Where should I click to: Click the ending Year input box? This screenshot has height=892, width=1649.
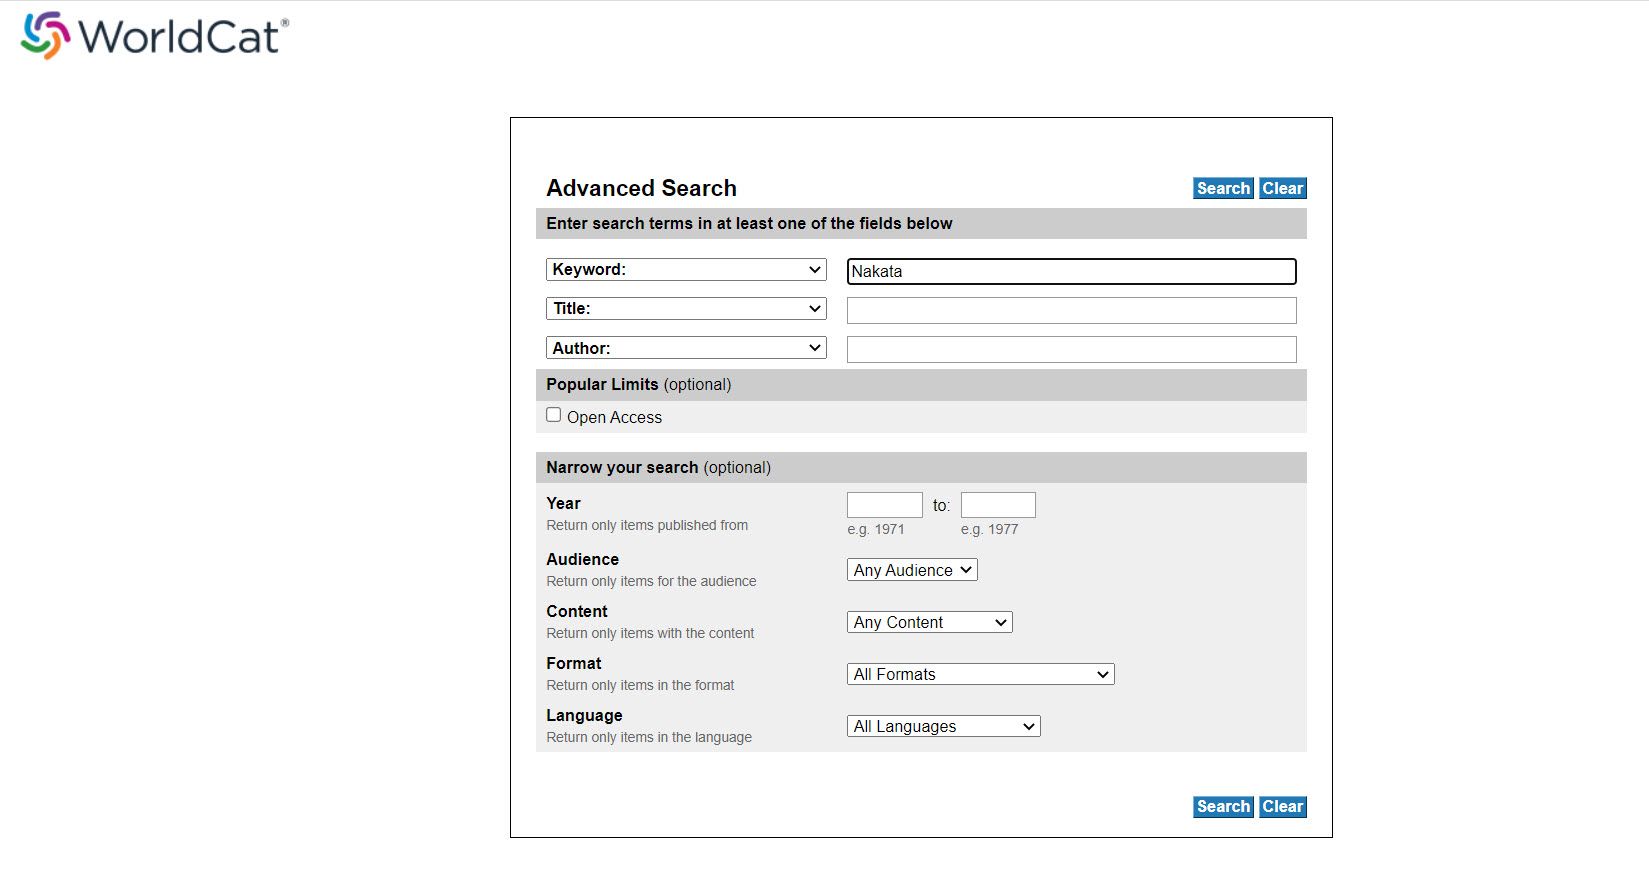coord(998,505)
